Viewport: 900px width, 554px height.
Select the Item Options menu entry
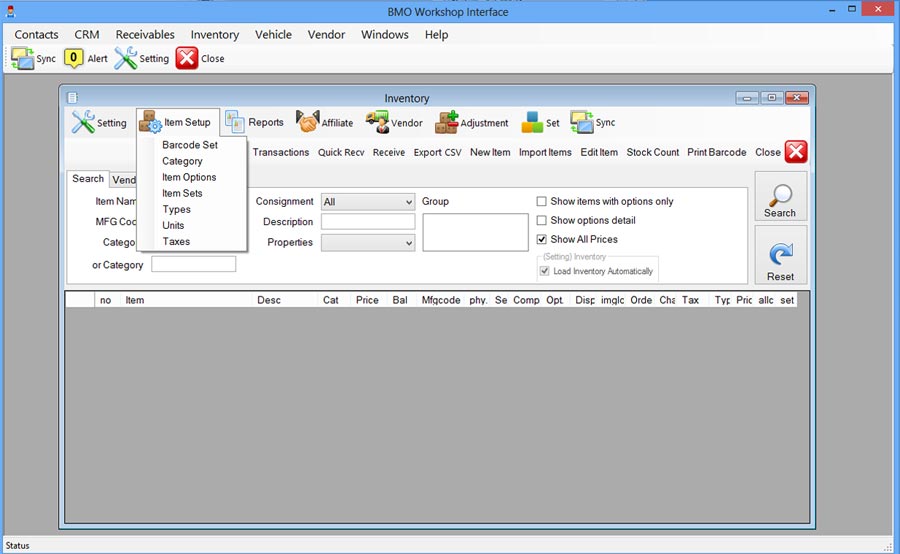tap(189, 177)
